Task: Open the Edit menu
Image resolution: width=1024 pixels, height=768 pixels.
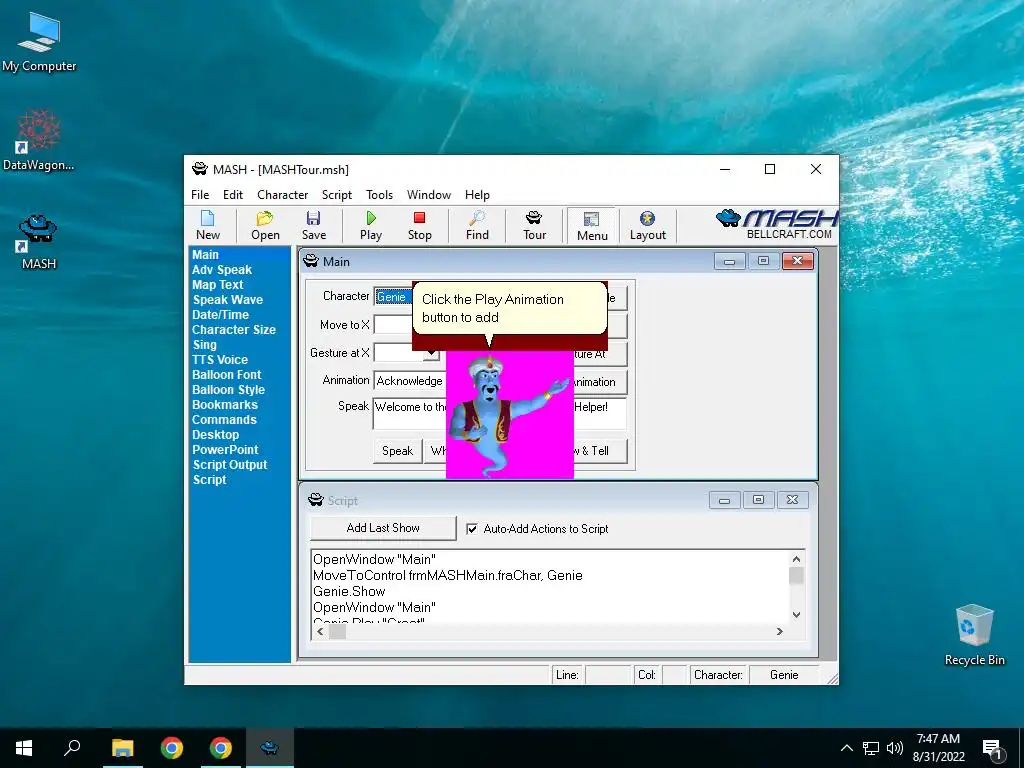Action: pyautogui.click(x=232, y=195)
